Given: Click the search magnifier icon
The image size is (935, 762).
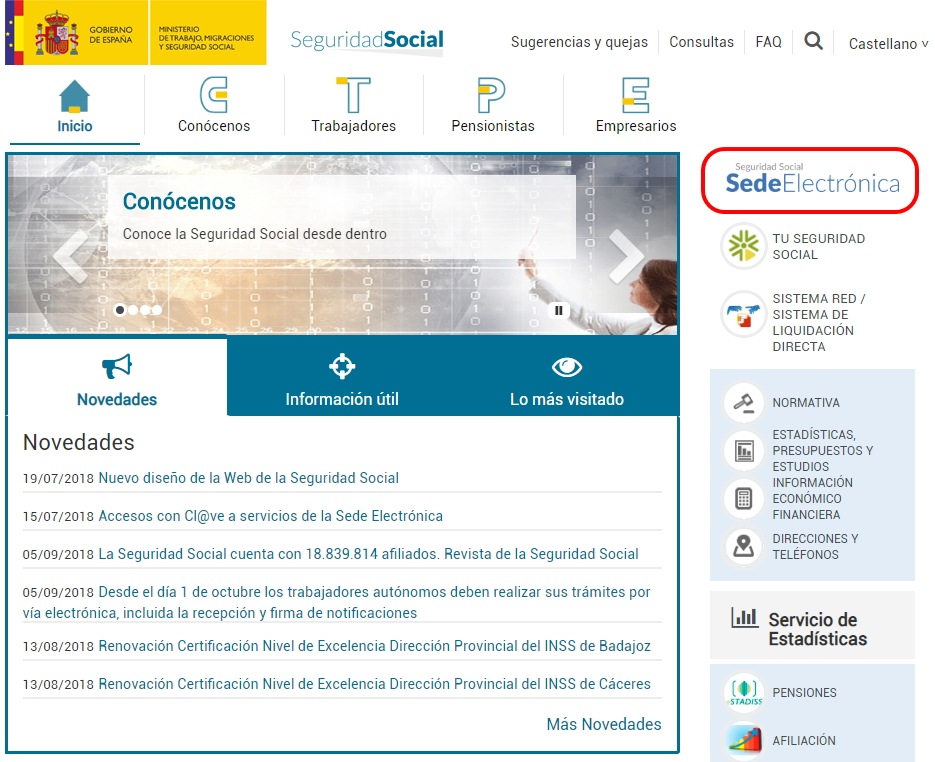Looking at the screenshot, I should [814, 41].
